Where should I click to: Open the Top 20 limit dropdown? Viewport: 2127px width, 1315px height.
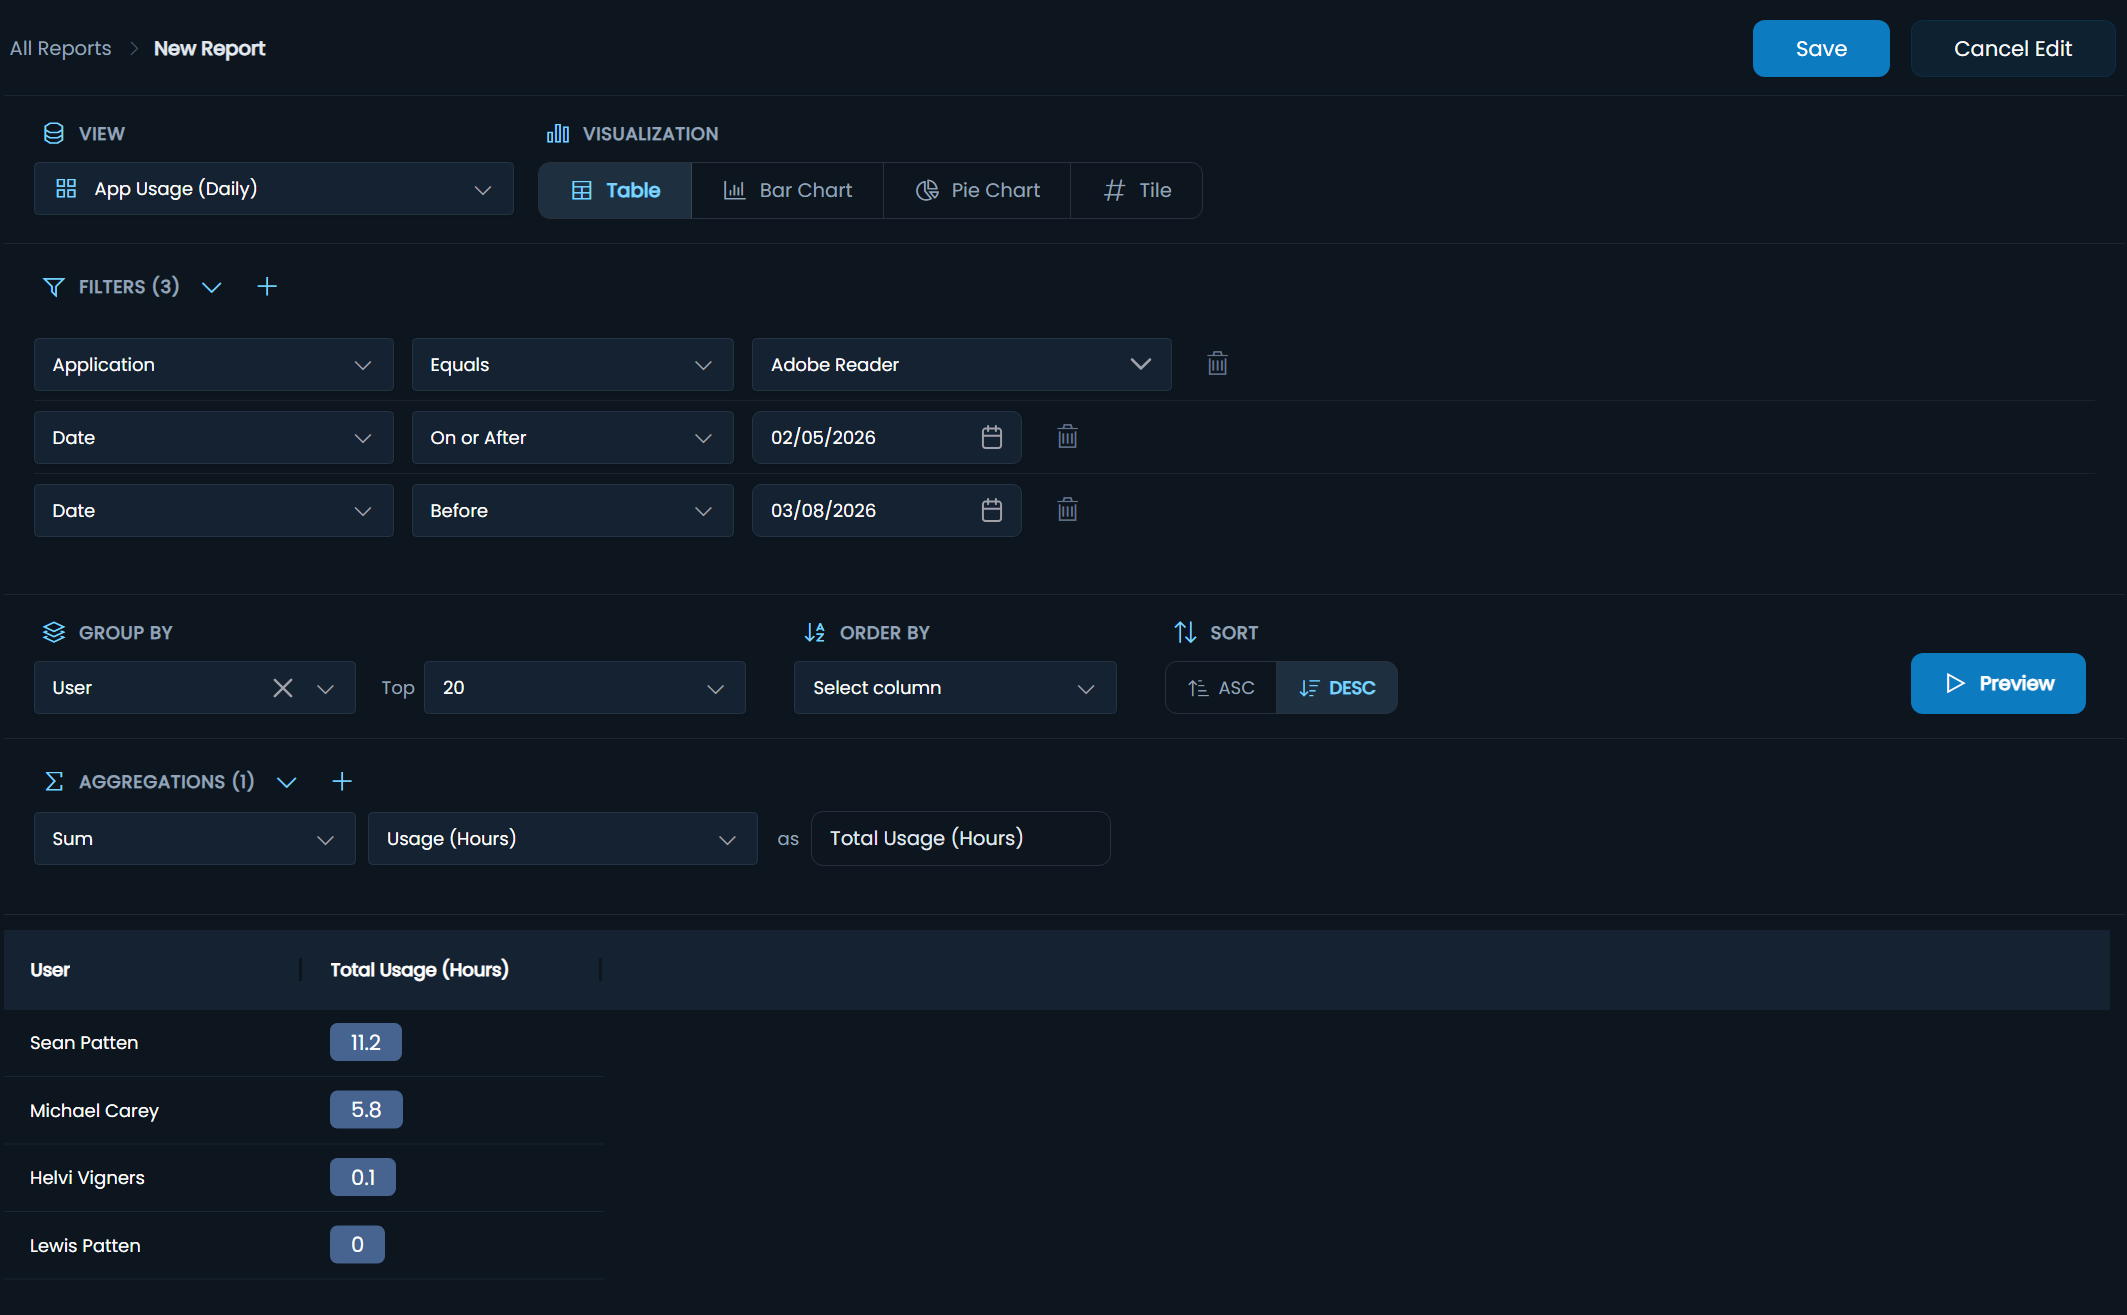(x=585, y=688)
